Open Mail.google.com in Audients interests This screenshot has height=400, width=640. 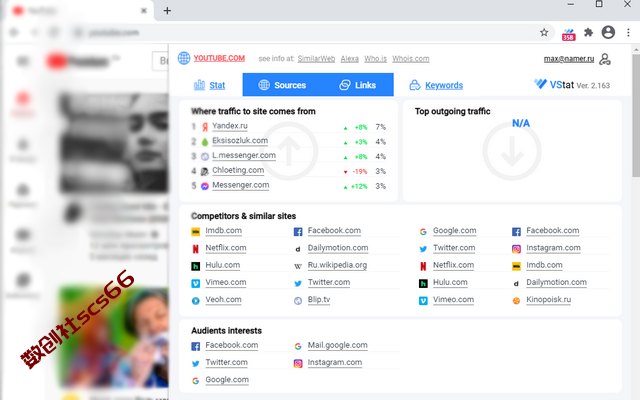pyautogui.click(x=337, y=345)
